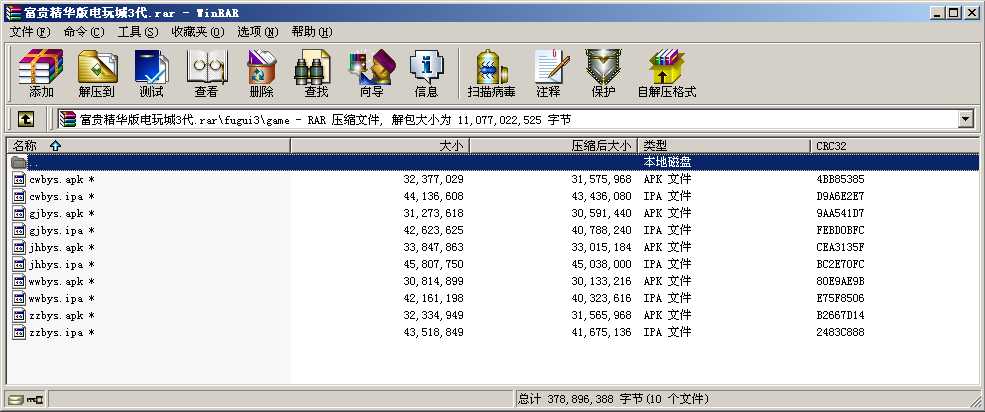Click the CRC32 value 80E9AE9B
985x412 pixels.
840,281
